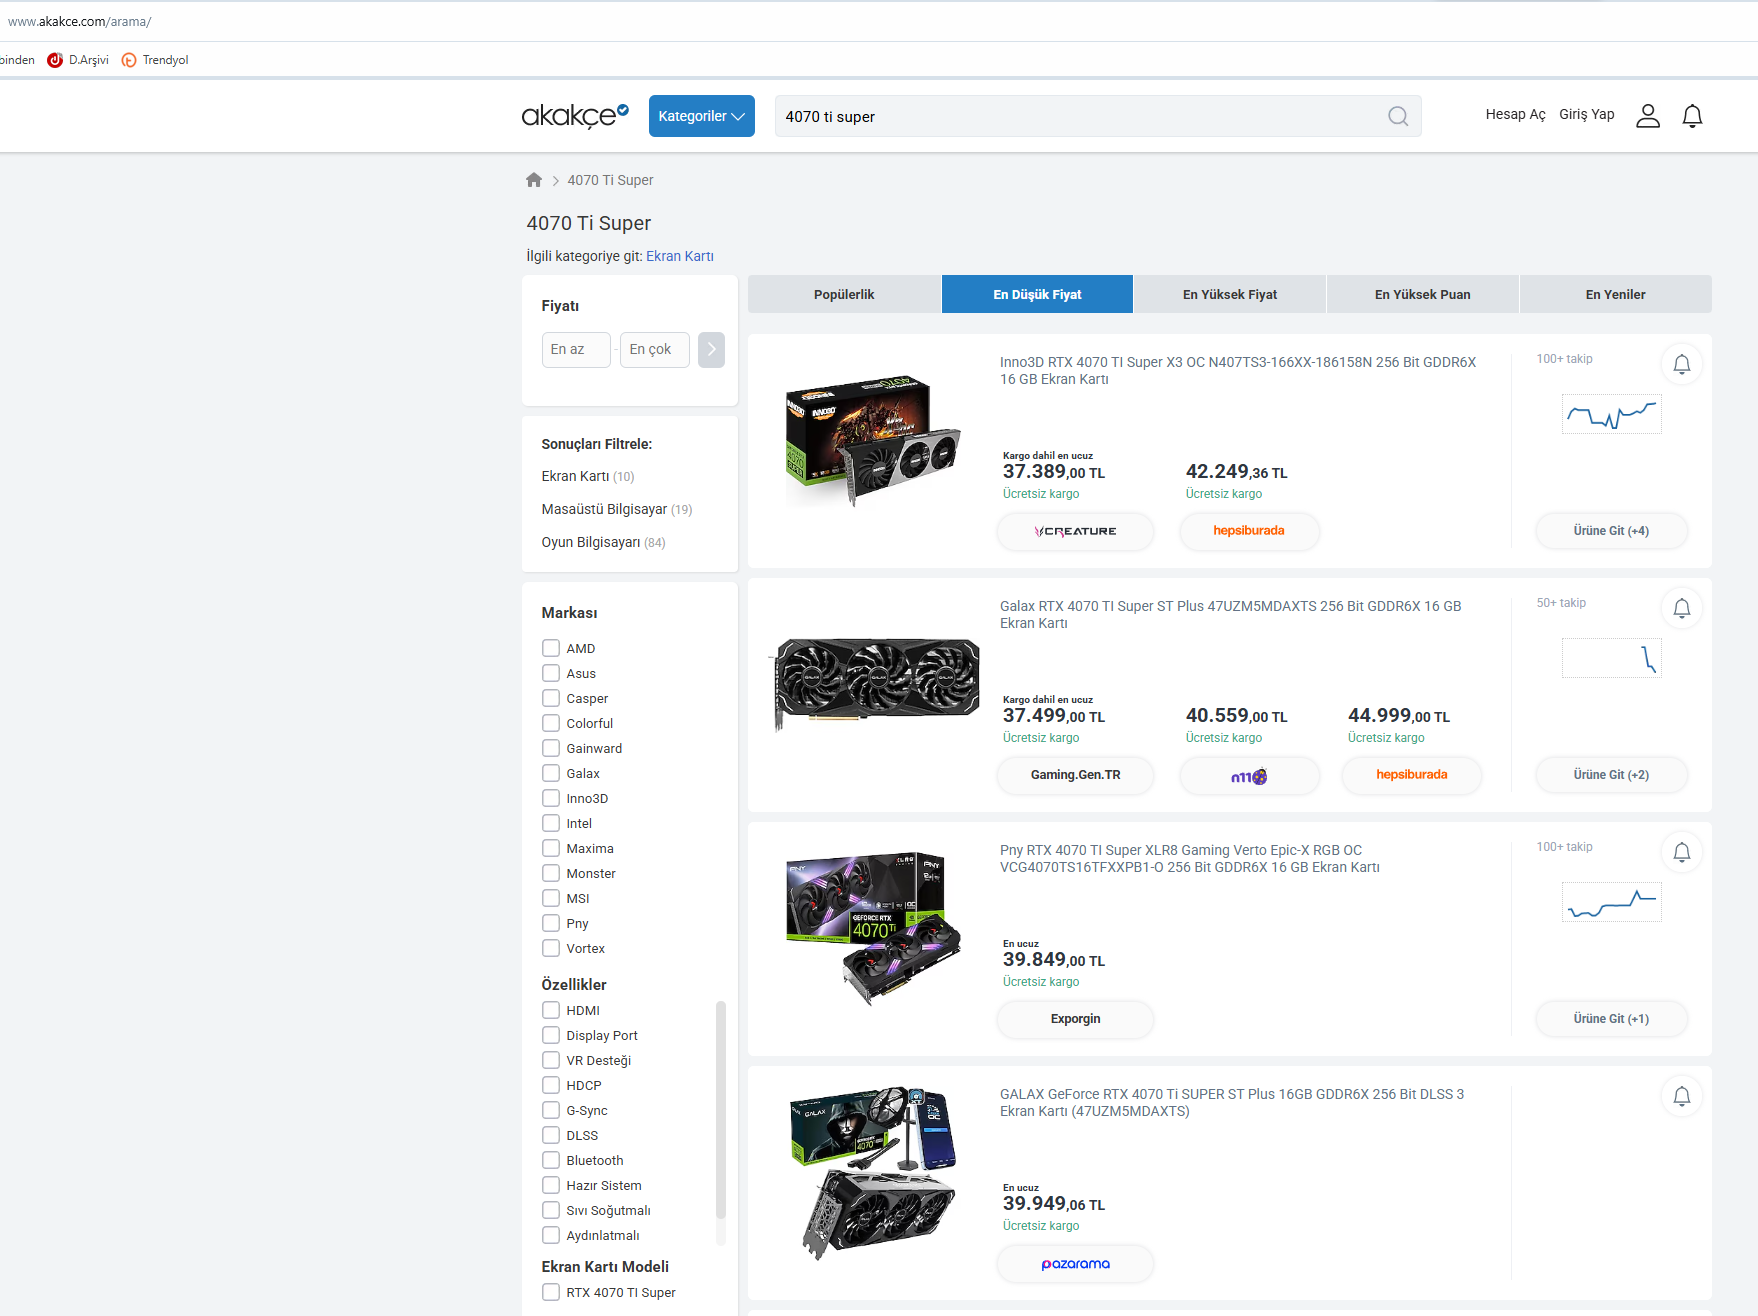View Inno3D price history chart

[1612, 414]
